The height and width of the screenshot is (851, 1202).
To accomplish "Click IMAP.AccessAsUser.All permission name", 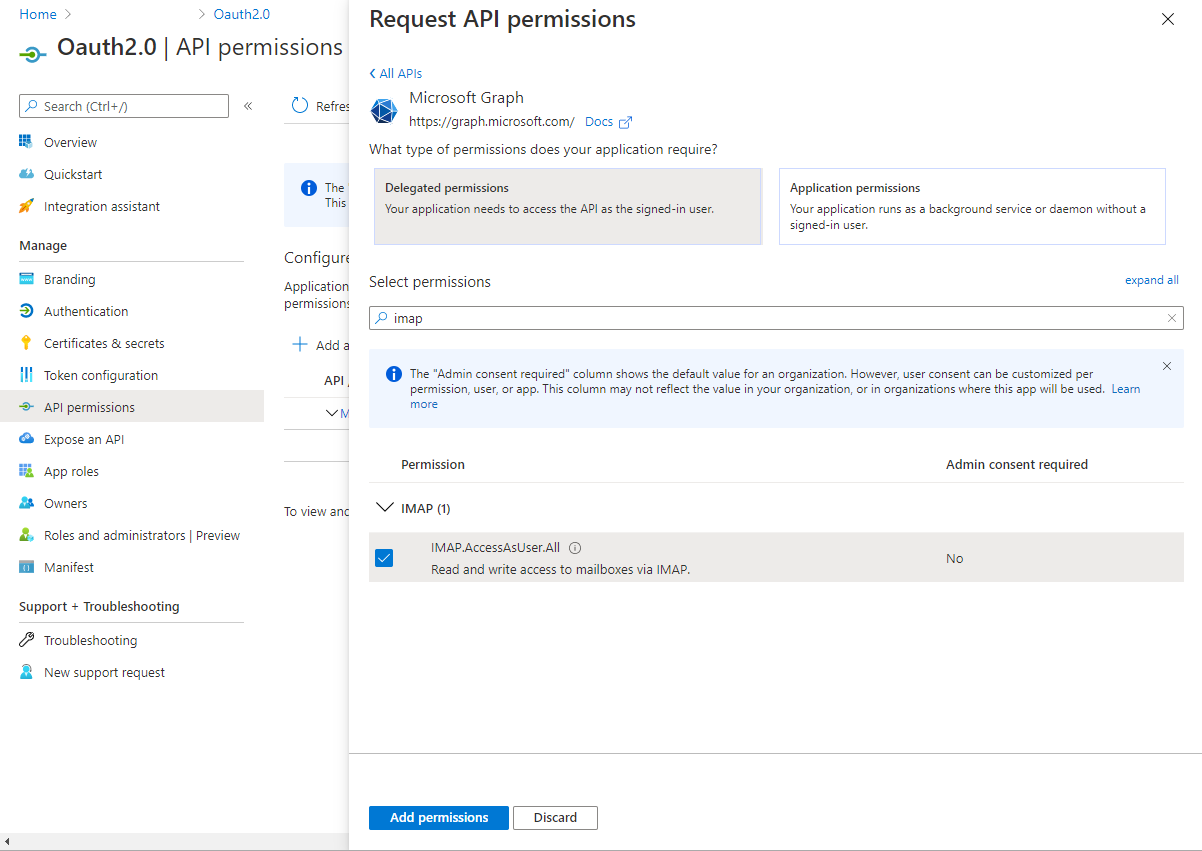I will coord(495,548).
